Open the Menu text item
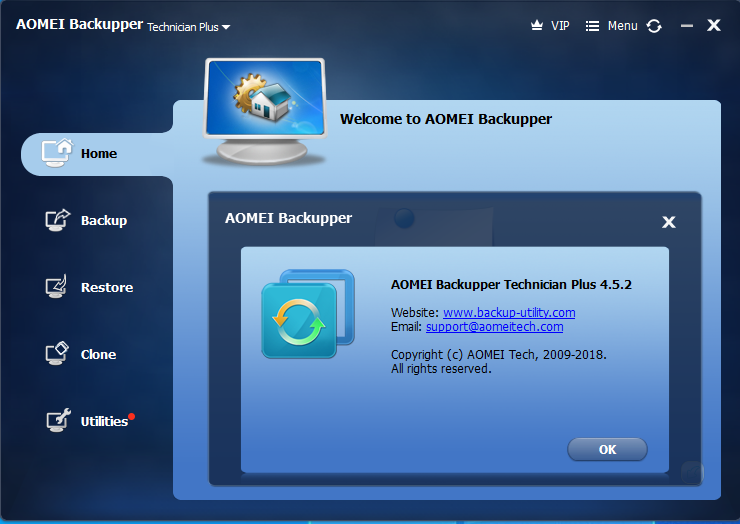 pos(622,26)
